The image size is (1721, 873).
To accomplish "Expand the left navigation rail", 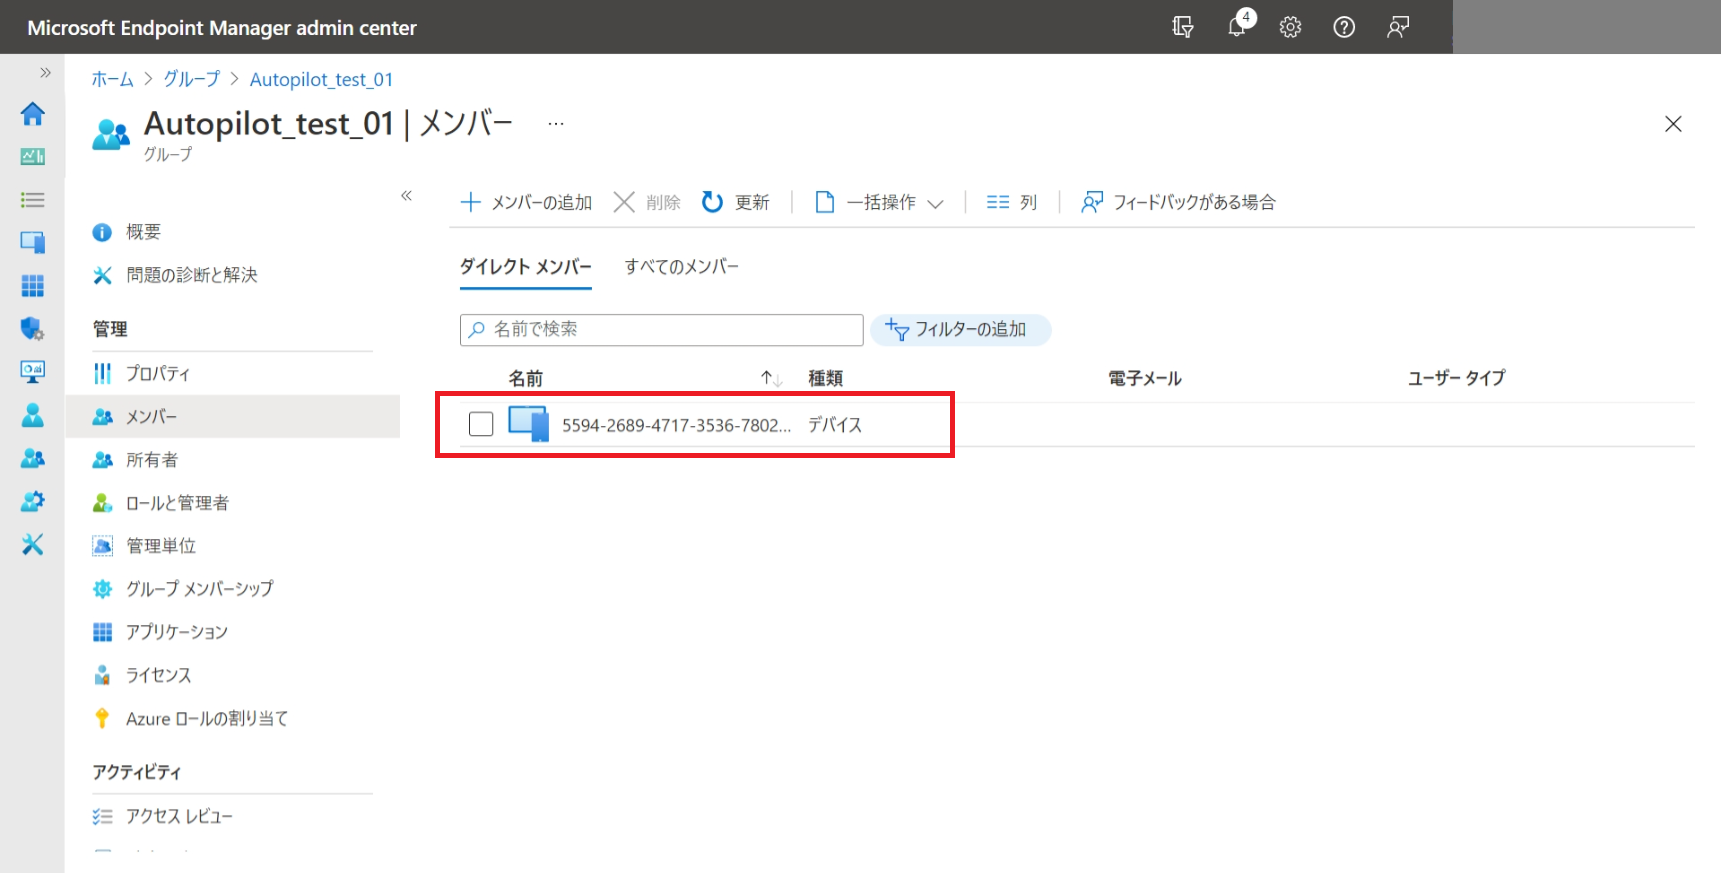I will pos(45,72).
